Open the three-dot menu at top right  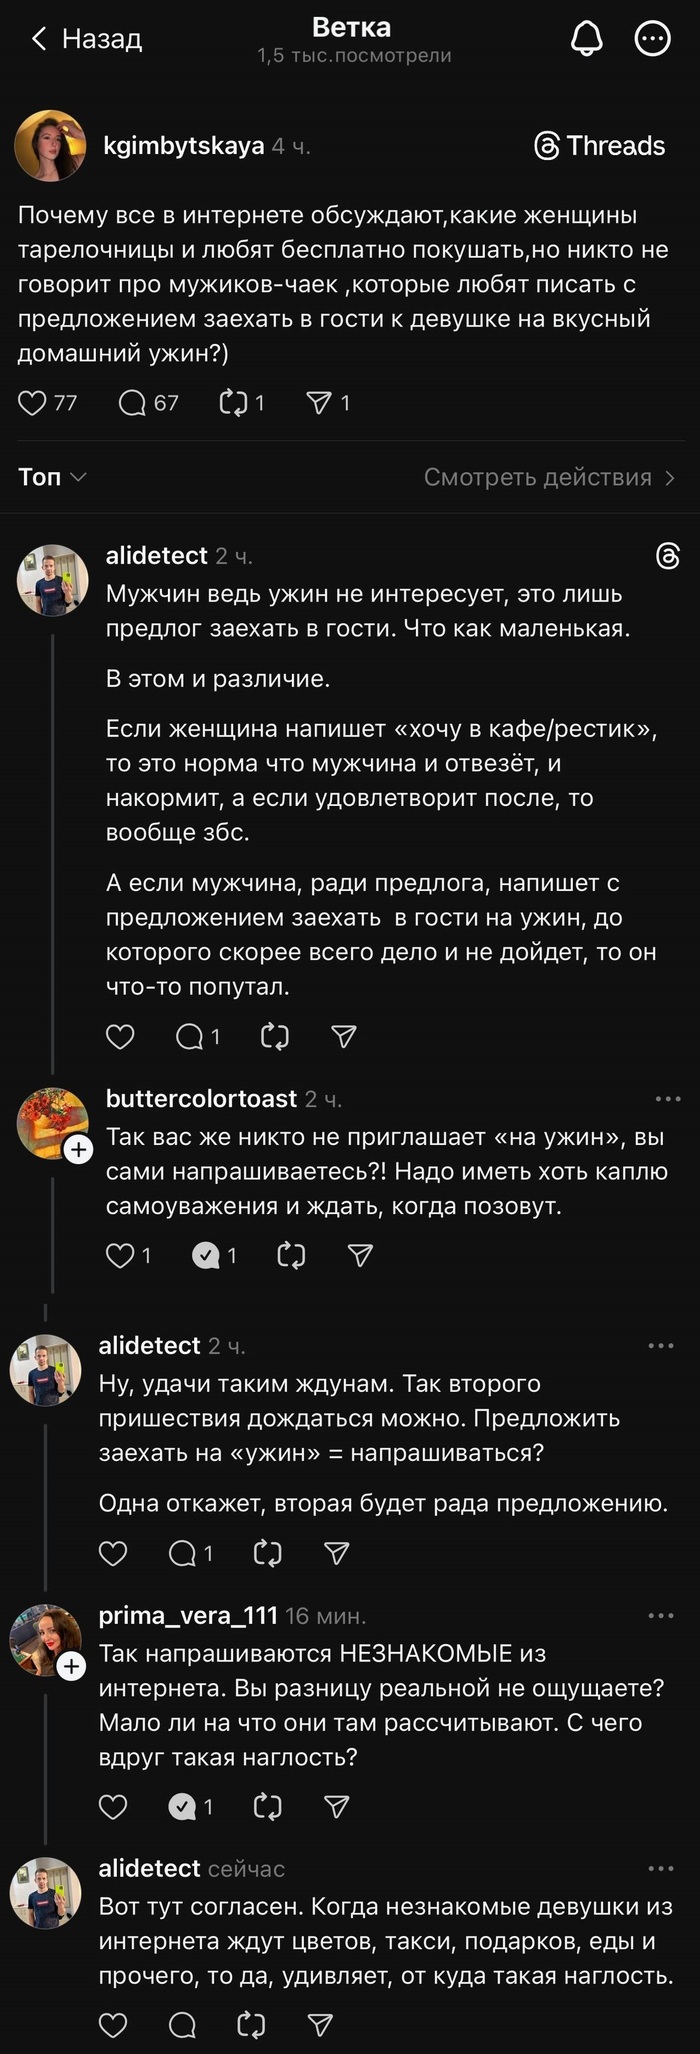651,37
